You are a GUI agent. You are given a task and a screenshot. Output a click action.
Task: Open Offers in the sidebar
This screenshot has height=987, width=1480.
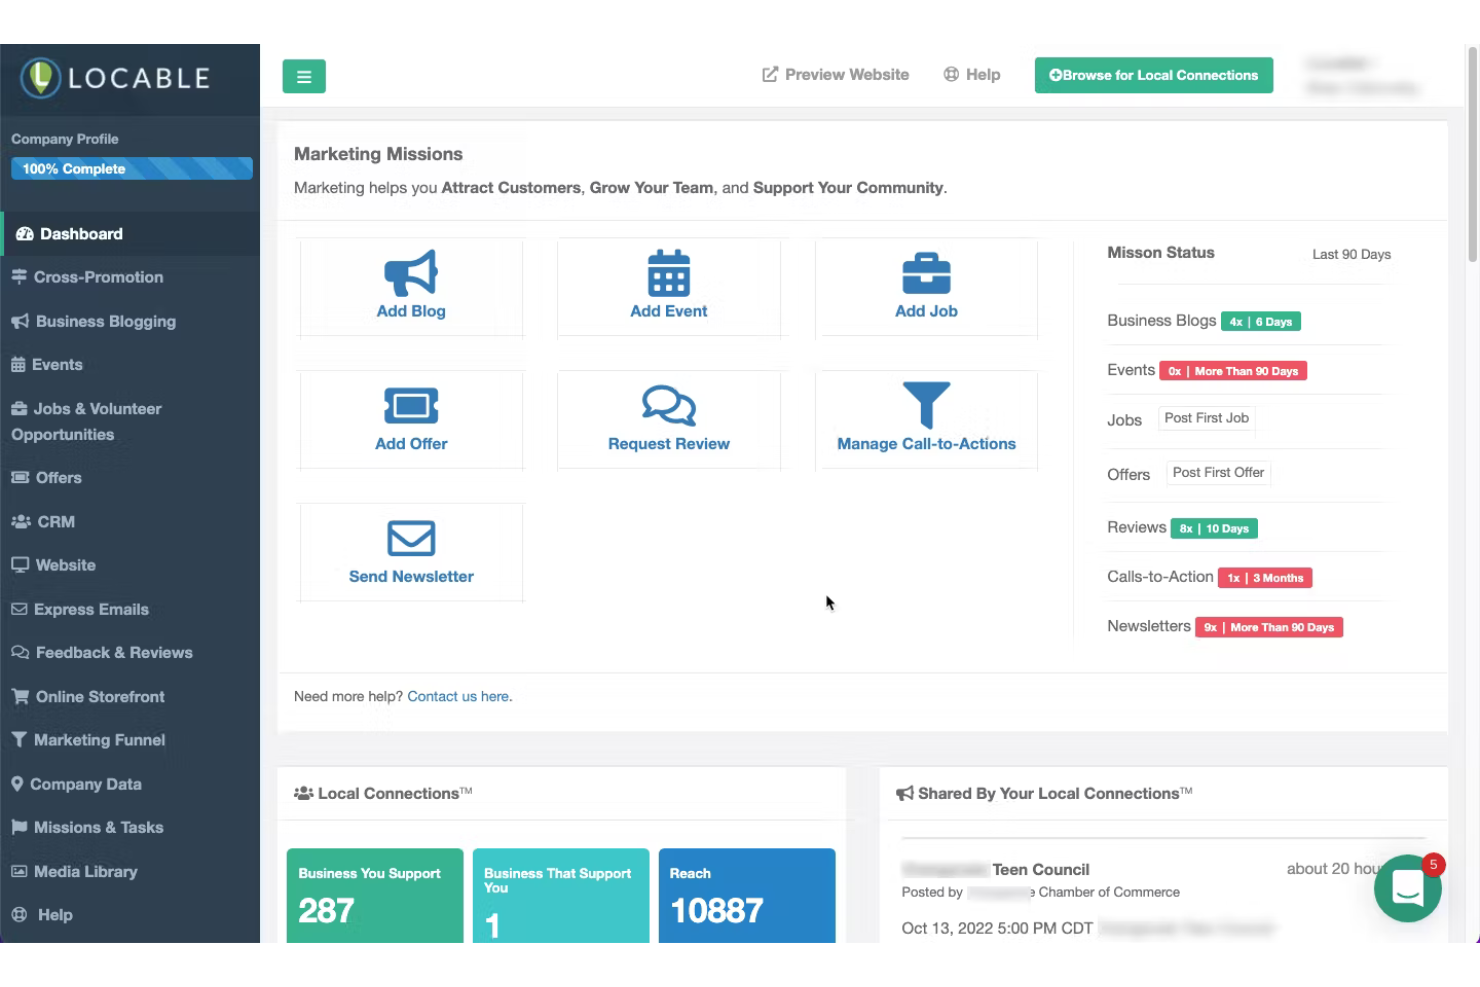(130, 478)
